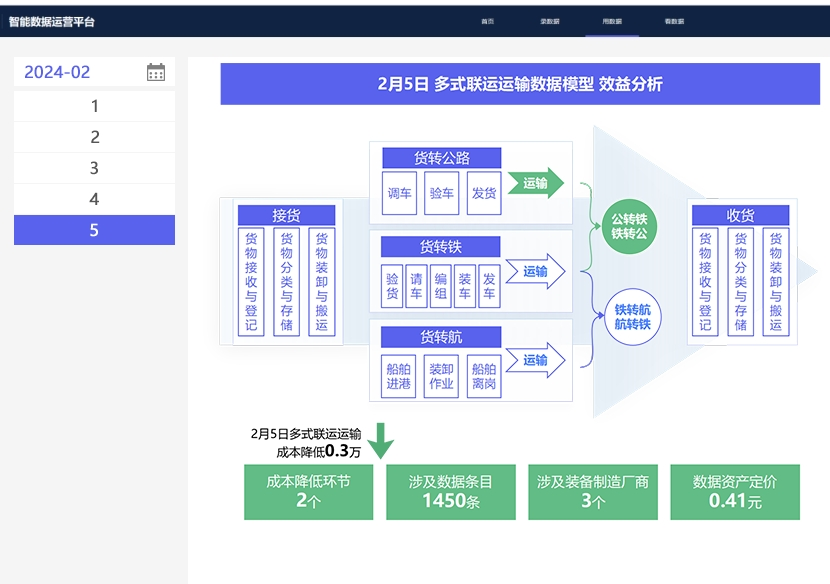This screenshot has width=830, height=584.
Task: Select day 1 in the date list
Action: click(95, 106)
